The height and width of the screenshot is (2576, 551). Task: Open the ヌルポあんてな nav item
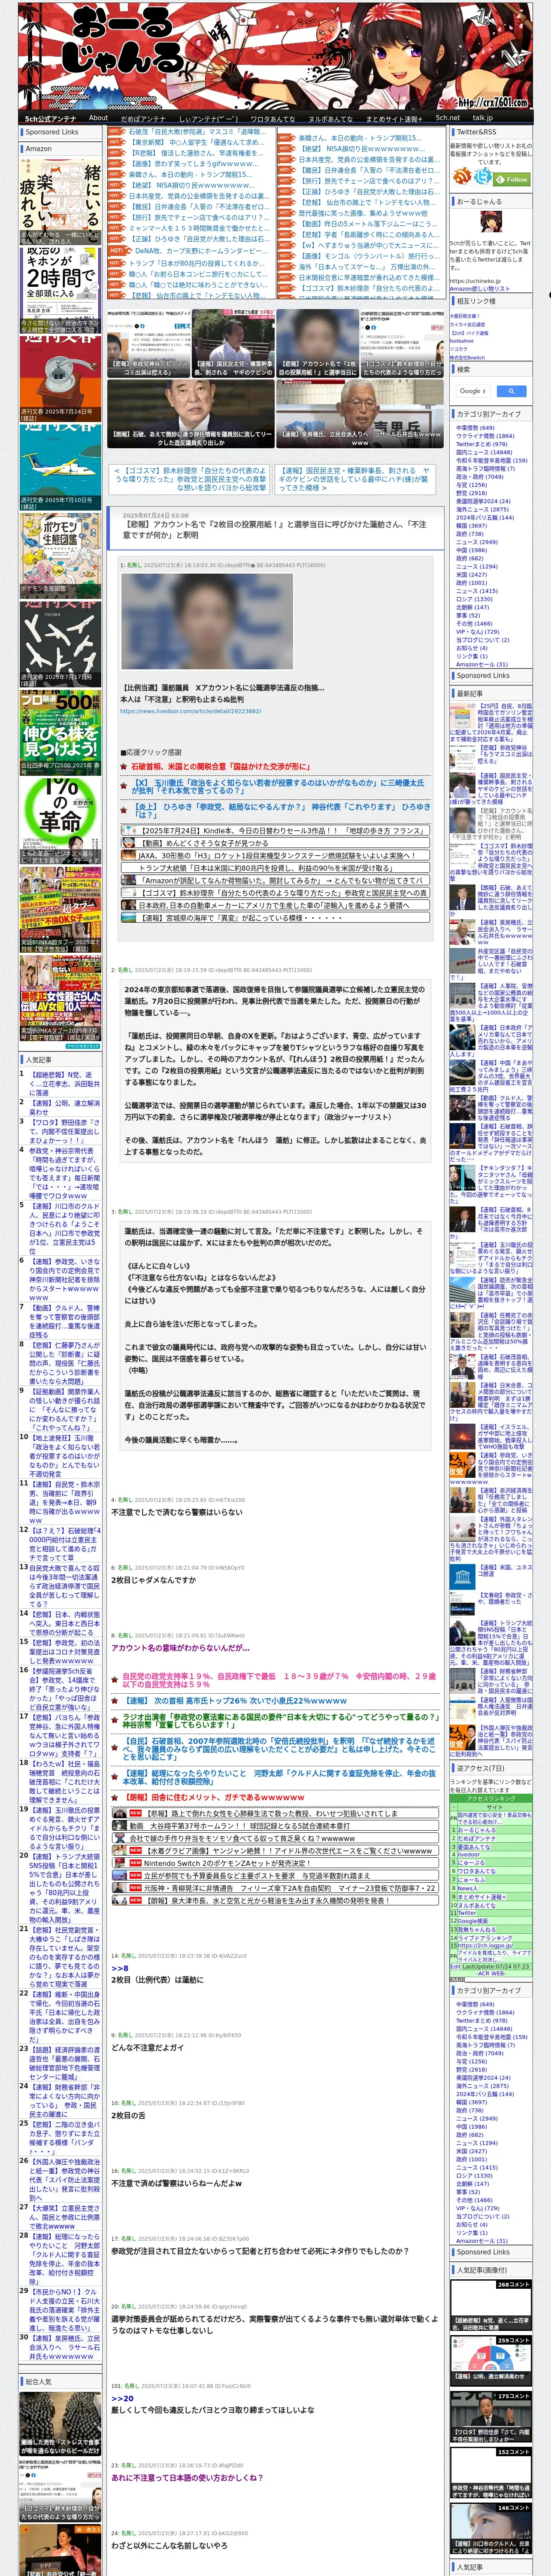click(330, 118)
